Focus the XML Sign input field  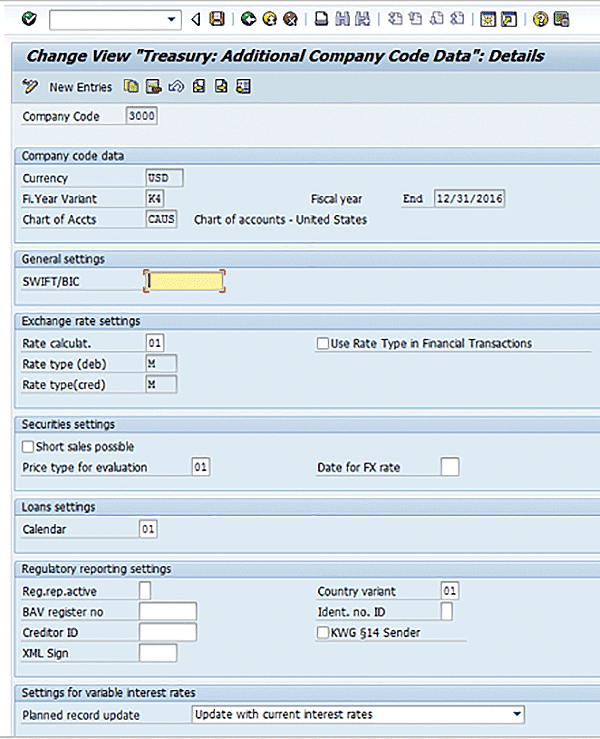158,653
